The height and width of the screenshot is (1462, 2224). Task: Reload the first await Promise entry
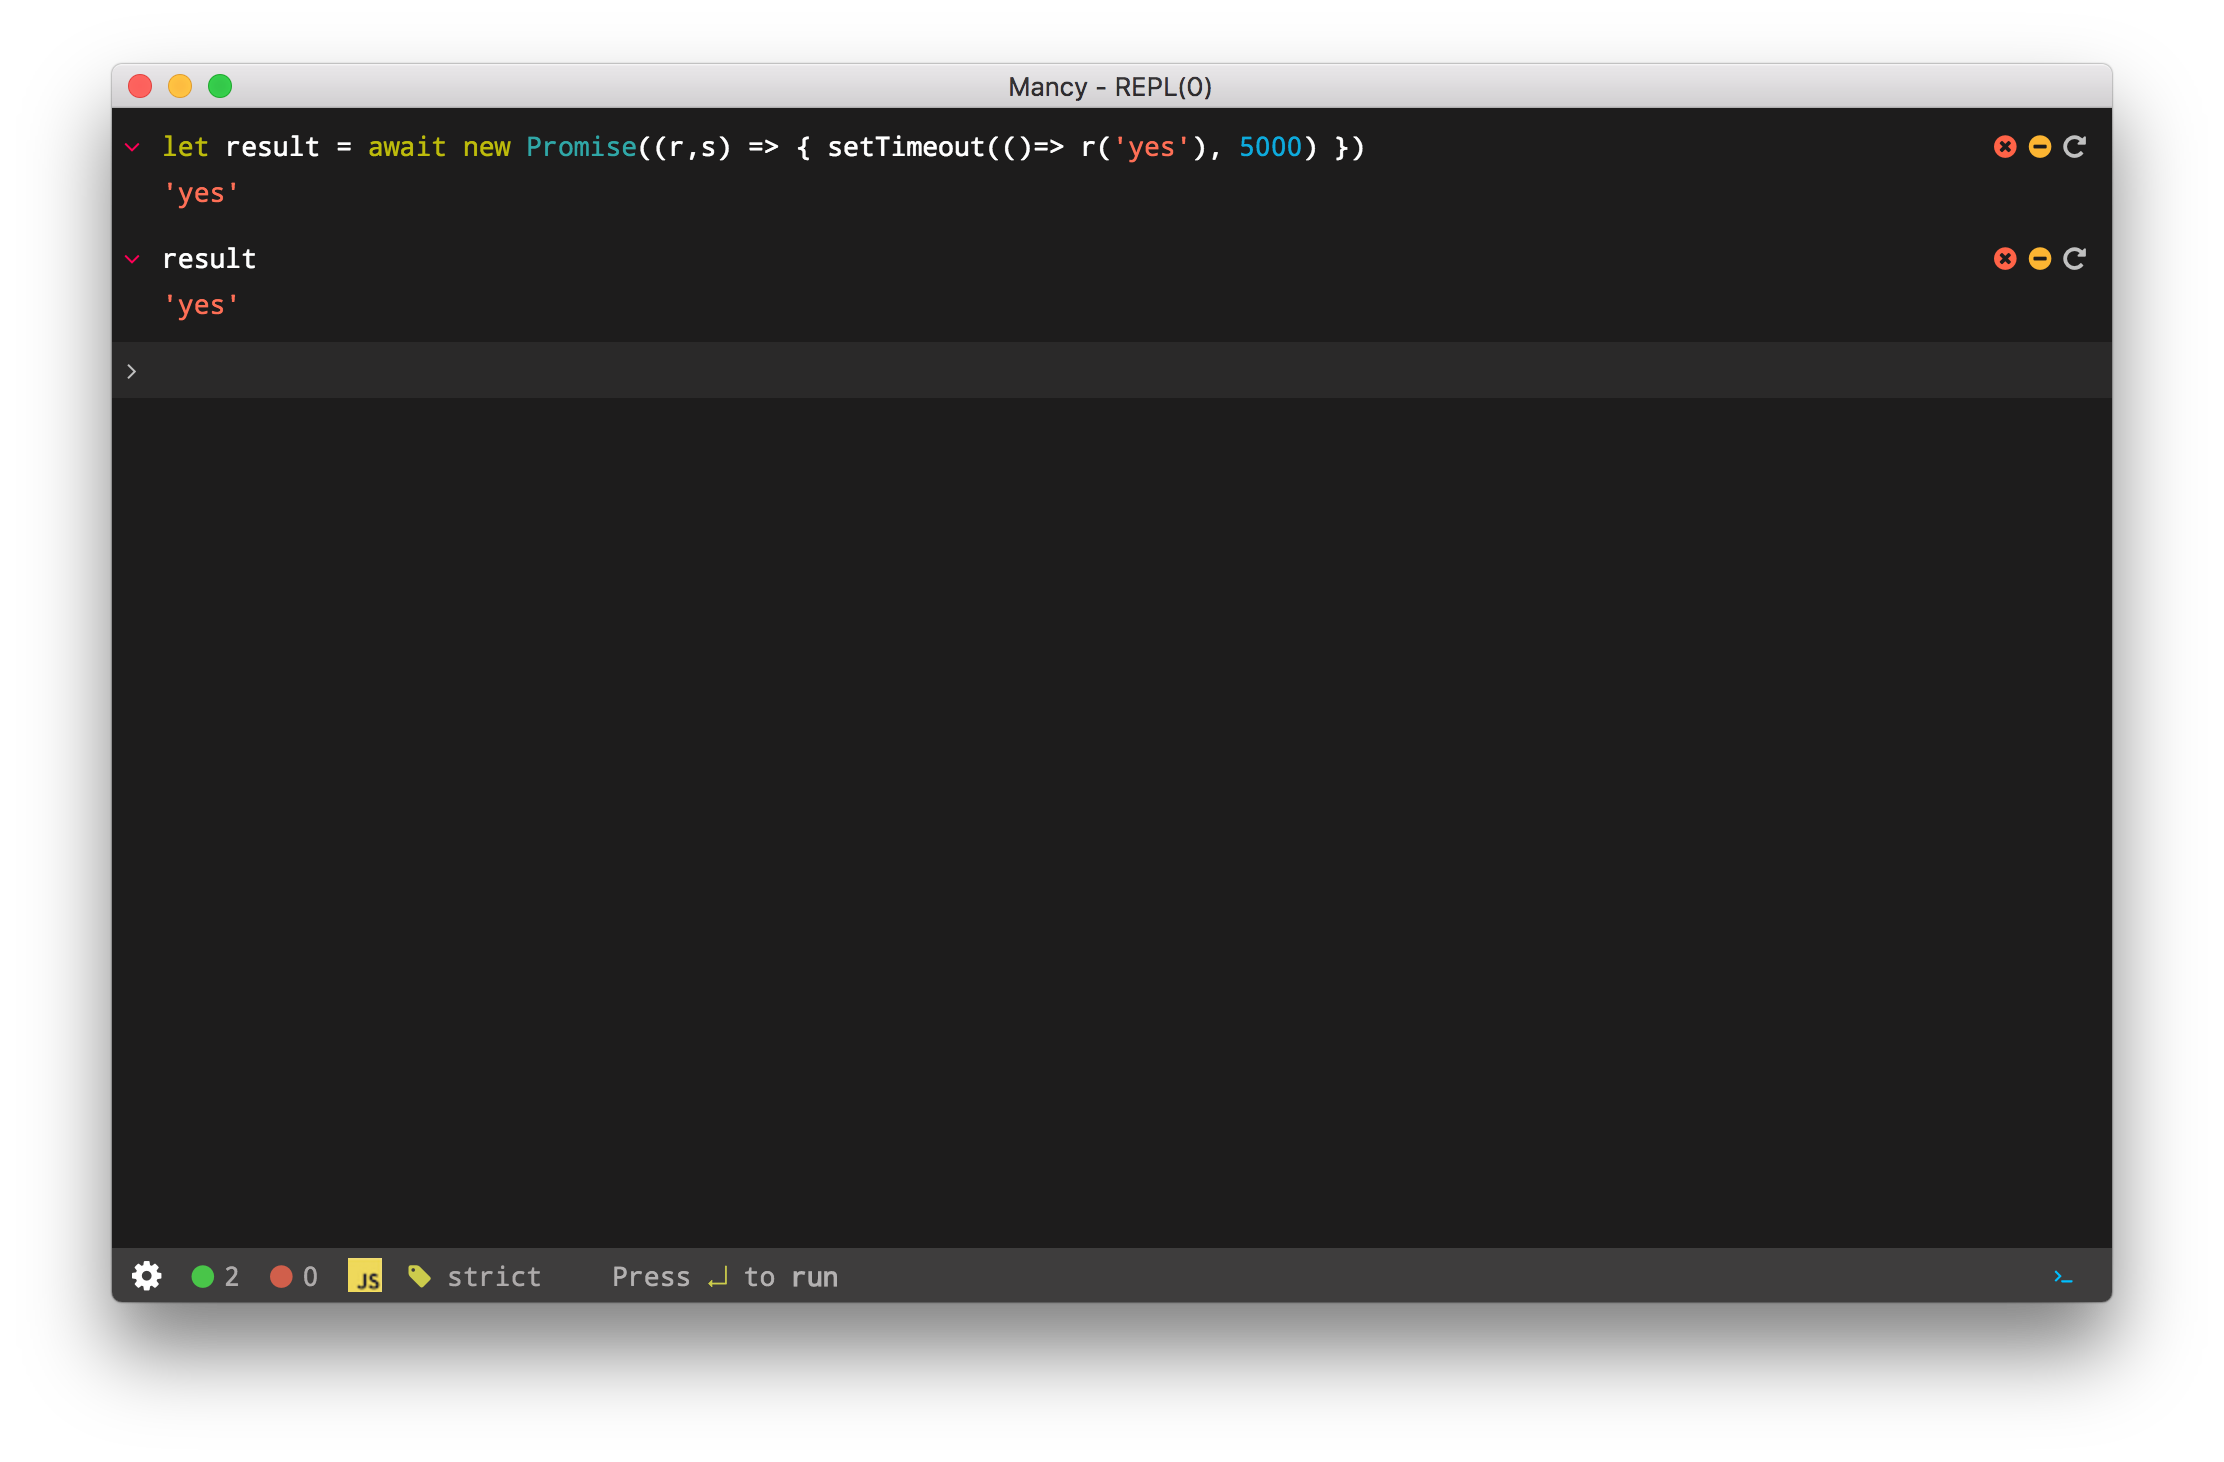(2074, 147)
